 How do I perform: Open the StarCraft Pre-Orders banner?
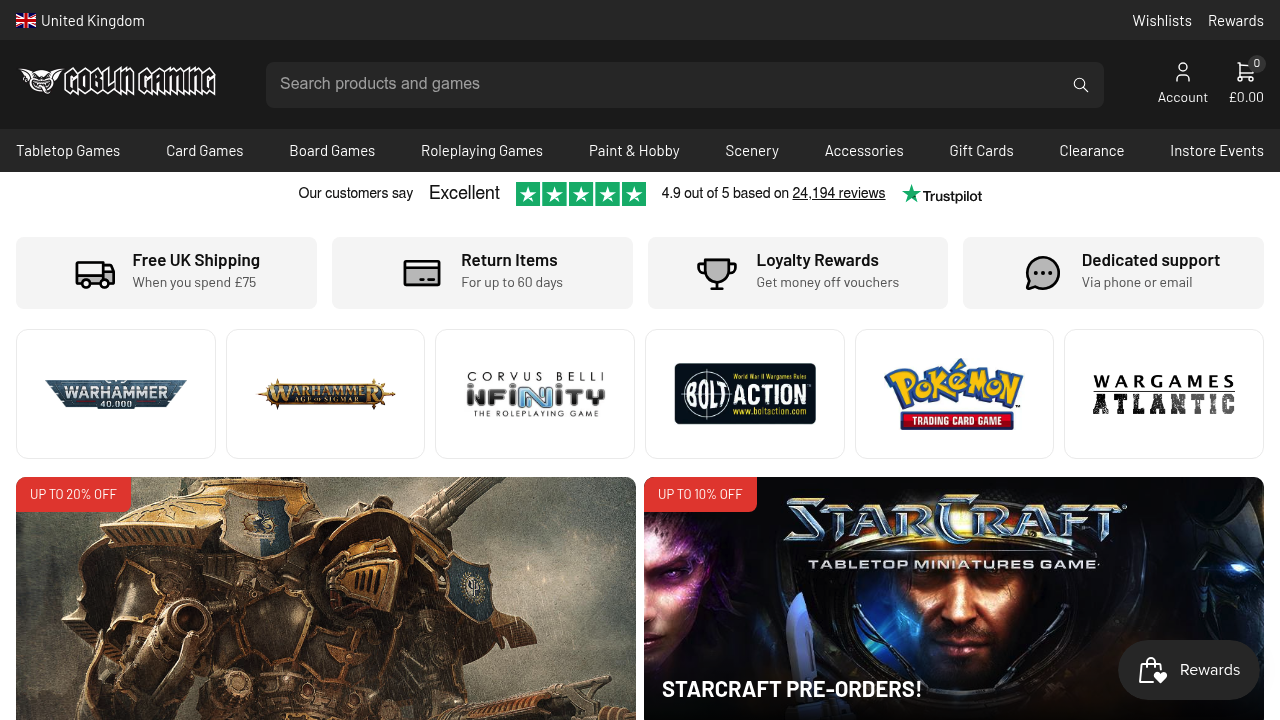[954, 598]
